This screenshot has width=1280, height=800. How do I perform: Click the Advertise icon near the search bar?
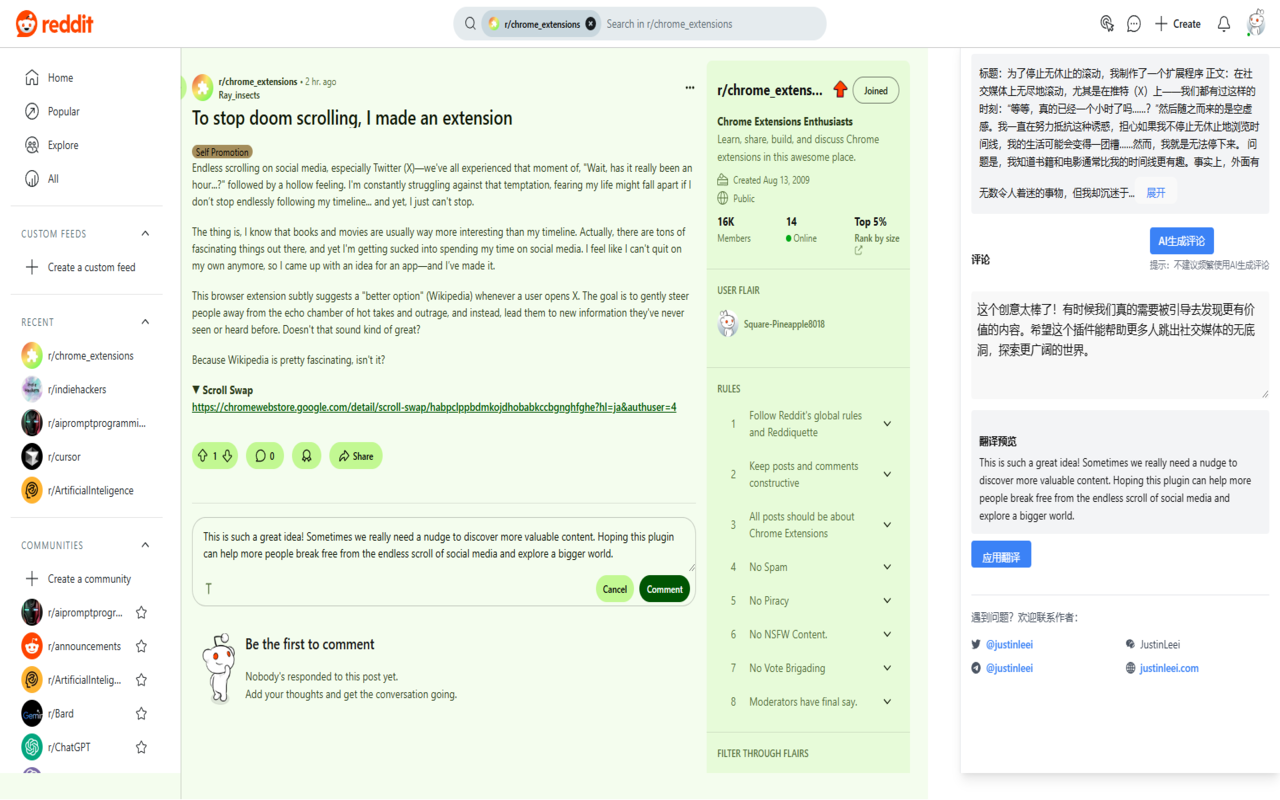coord(1106,22)
